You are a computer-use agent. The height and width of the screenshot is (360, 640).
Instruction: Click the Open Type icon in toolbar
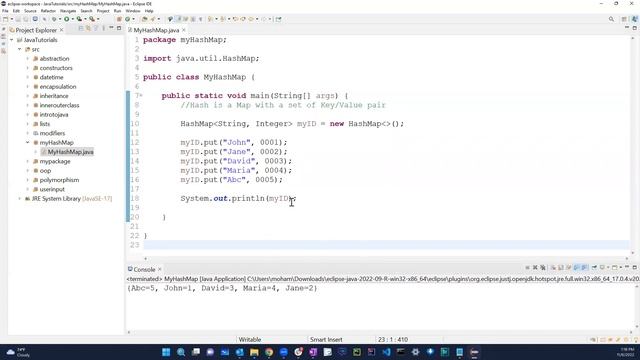coord(144,19)
